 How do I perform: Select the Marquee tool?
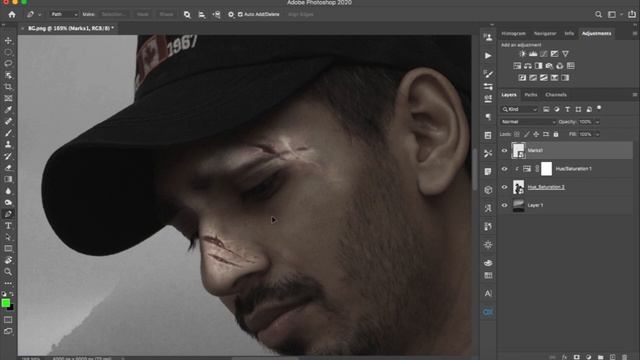tap(8, 52)
